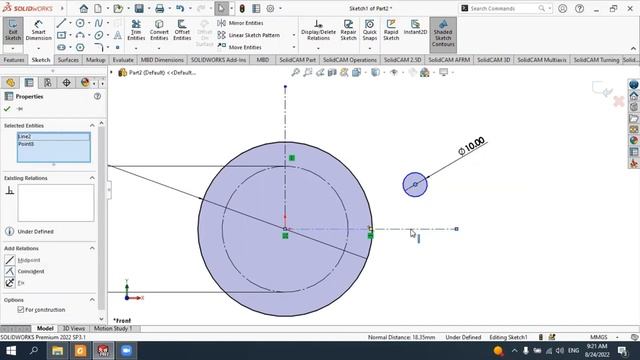640x360 pixels.
Task: Select the Line sketch tool
Action: tap(61, 23)
